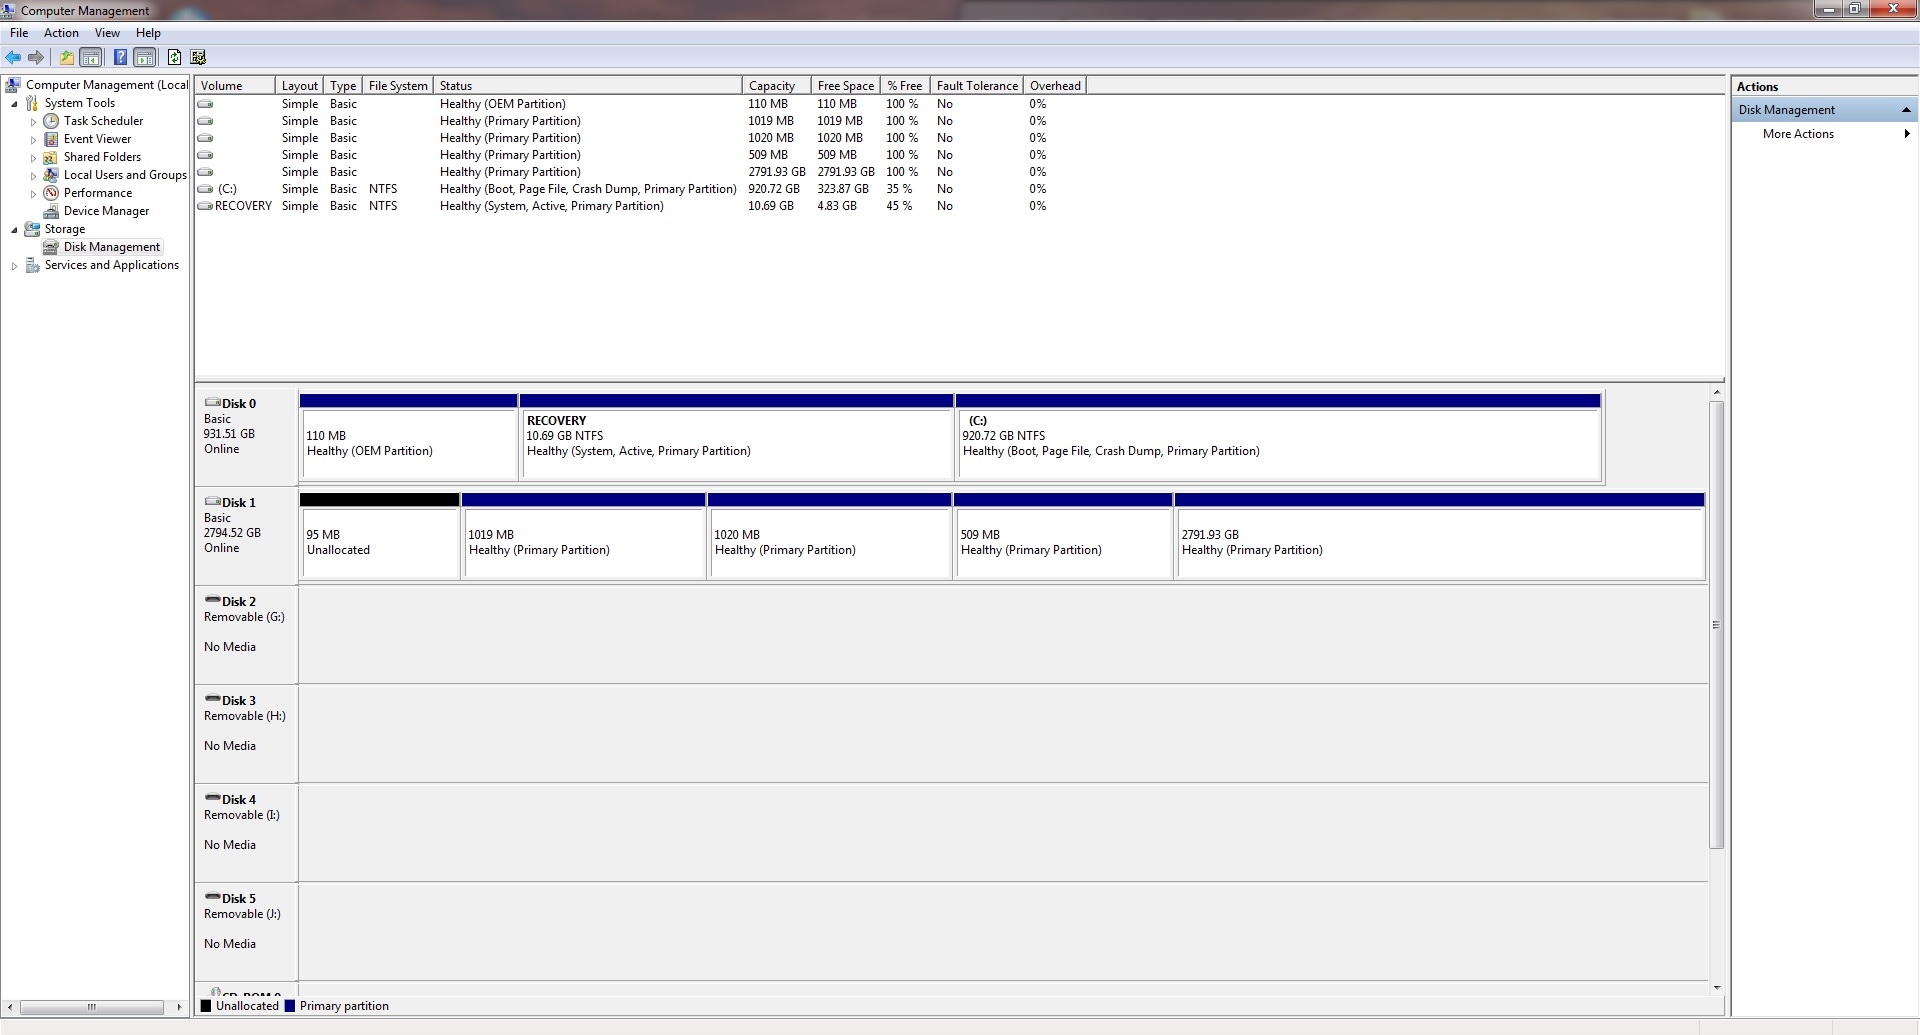The width and height of the screenshot is (1920, 1035).
Task: Click drive icon of the 110 MB OEM volume row
Action: click(205, 104)
